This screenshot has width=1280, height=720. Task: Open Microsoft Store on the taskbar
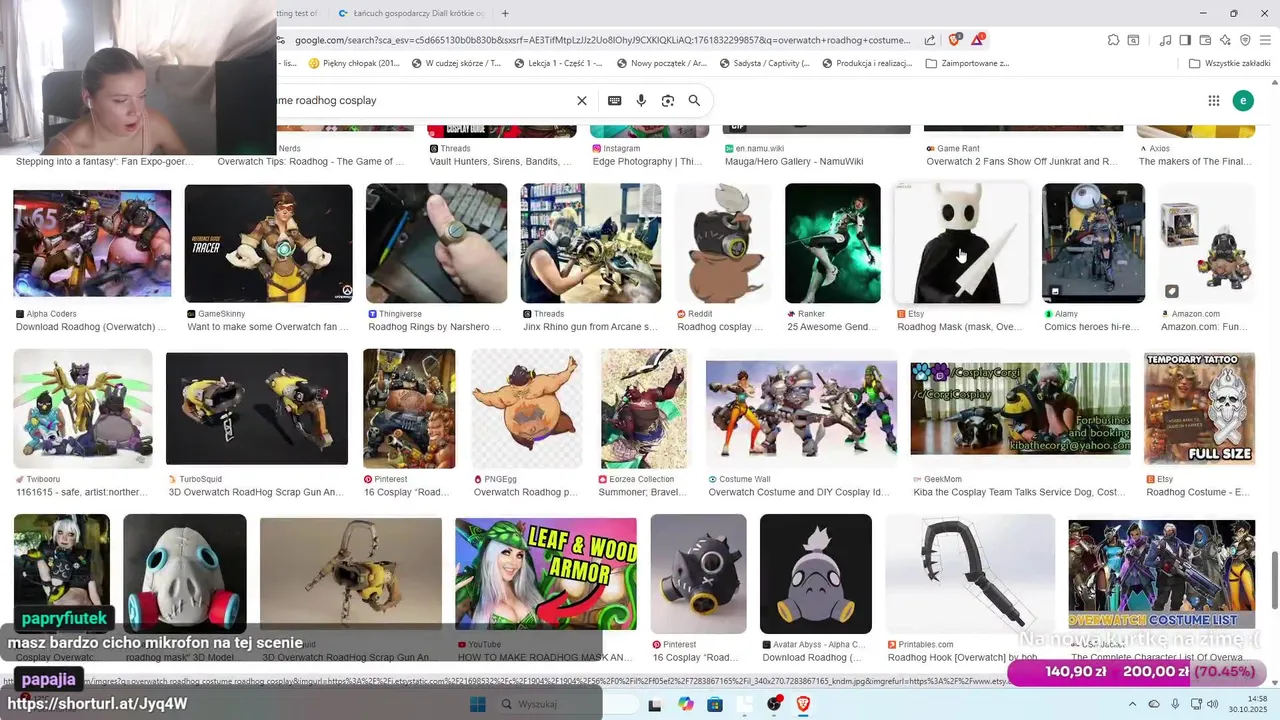715,705
